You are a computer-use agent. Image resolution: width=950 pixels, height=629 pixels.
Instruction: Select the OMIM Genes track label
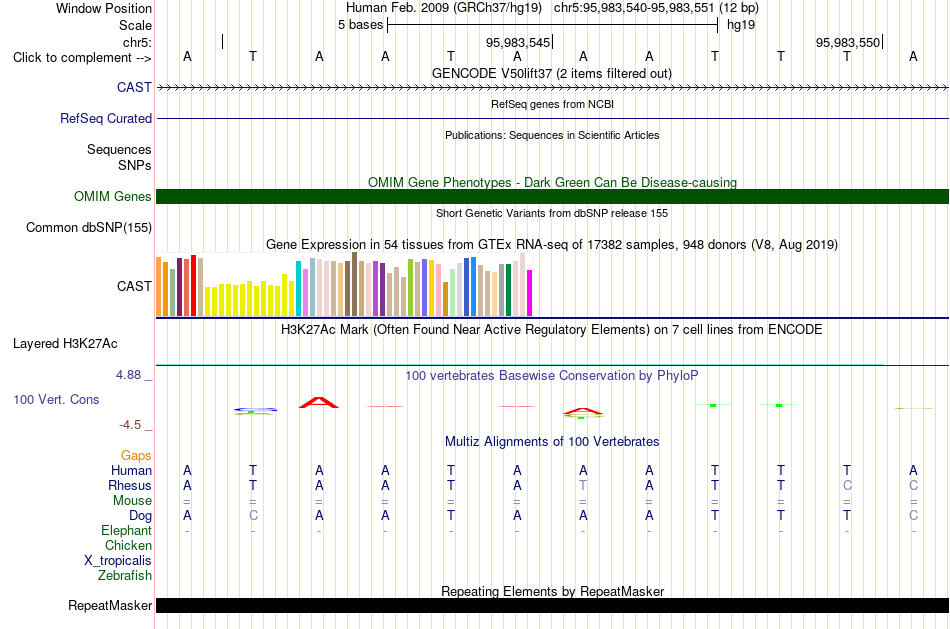click(x=112, y=196)
